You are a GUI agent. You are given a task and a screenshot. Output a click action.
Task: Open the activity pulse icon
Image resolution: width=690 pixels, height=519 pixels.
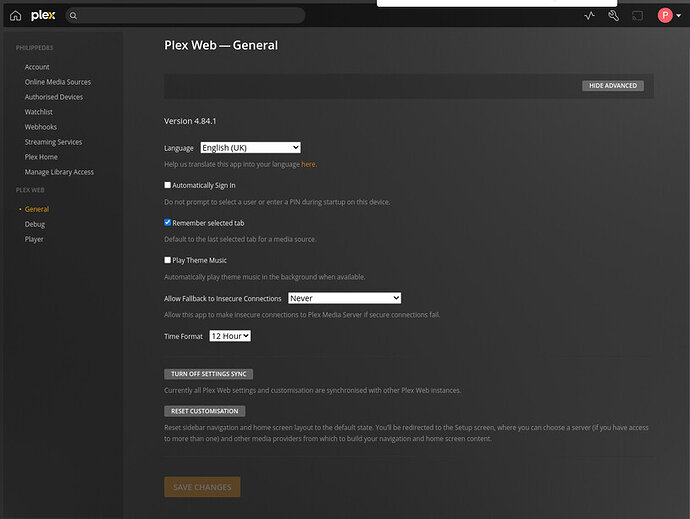(589, 16)
